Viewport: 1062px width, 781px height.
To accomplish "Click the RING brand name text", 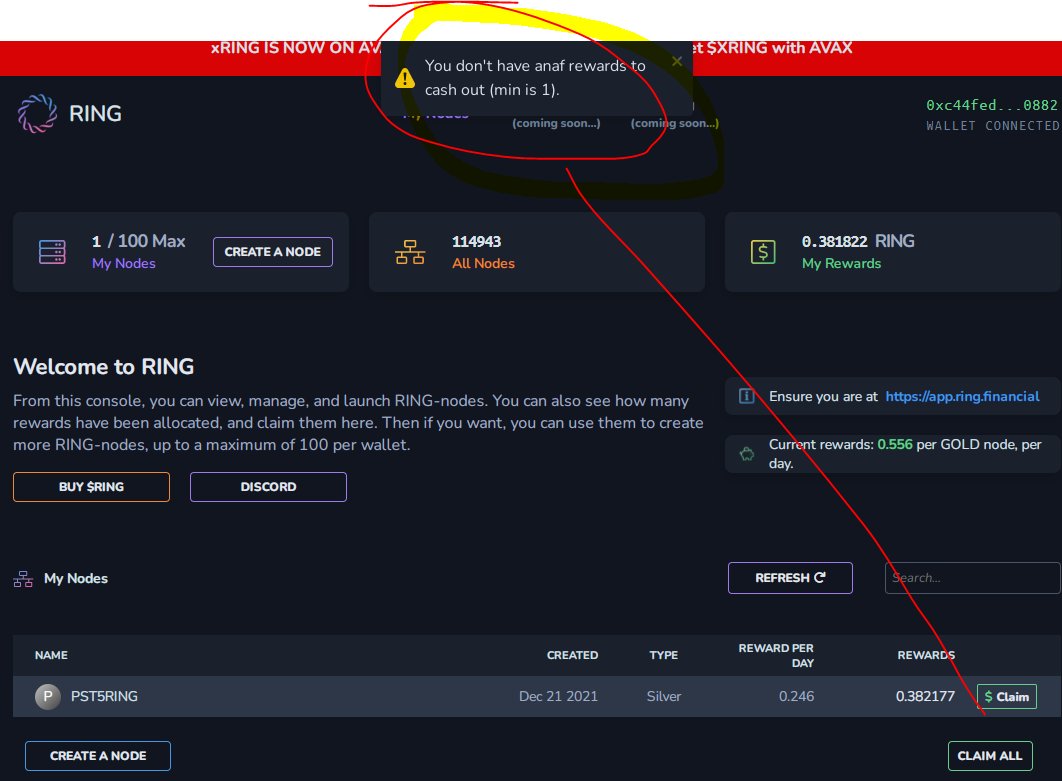I will point(95,113).
